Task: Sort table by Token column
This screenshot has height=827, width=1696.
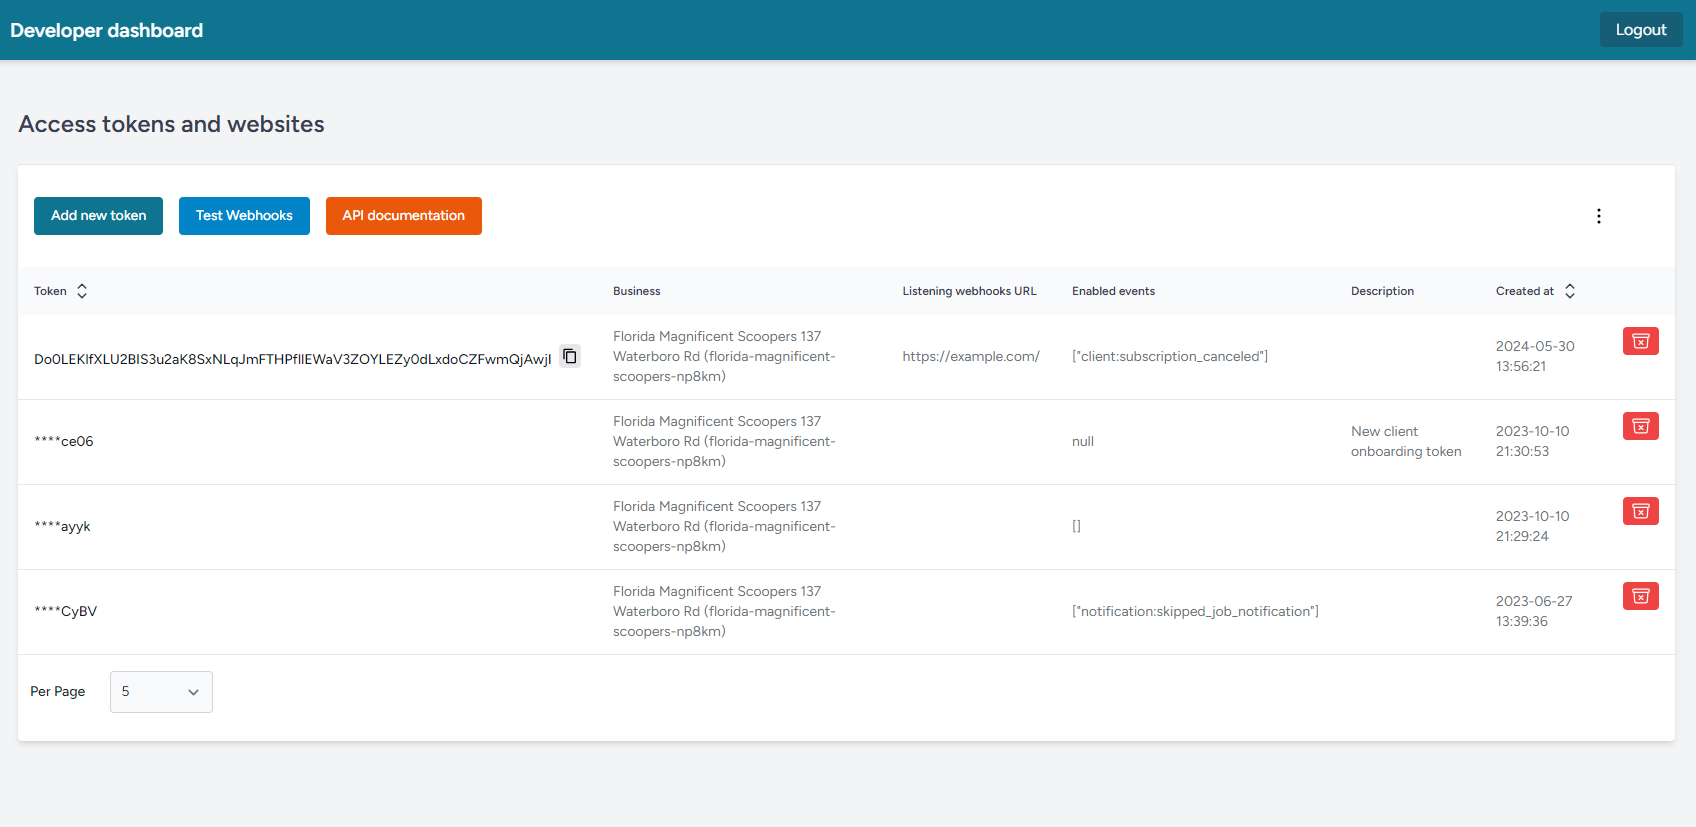Action: (82, 291)
